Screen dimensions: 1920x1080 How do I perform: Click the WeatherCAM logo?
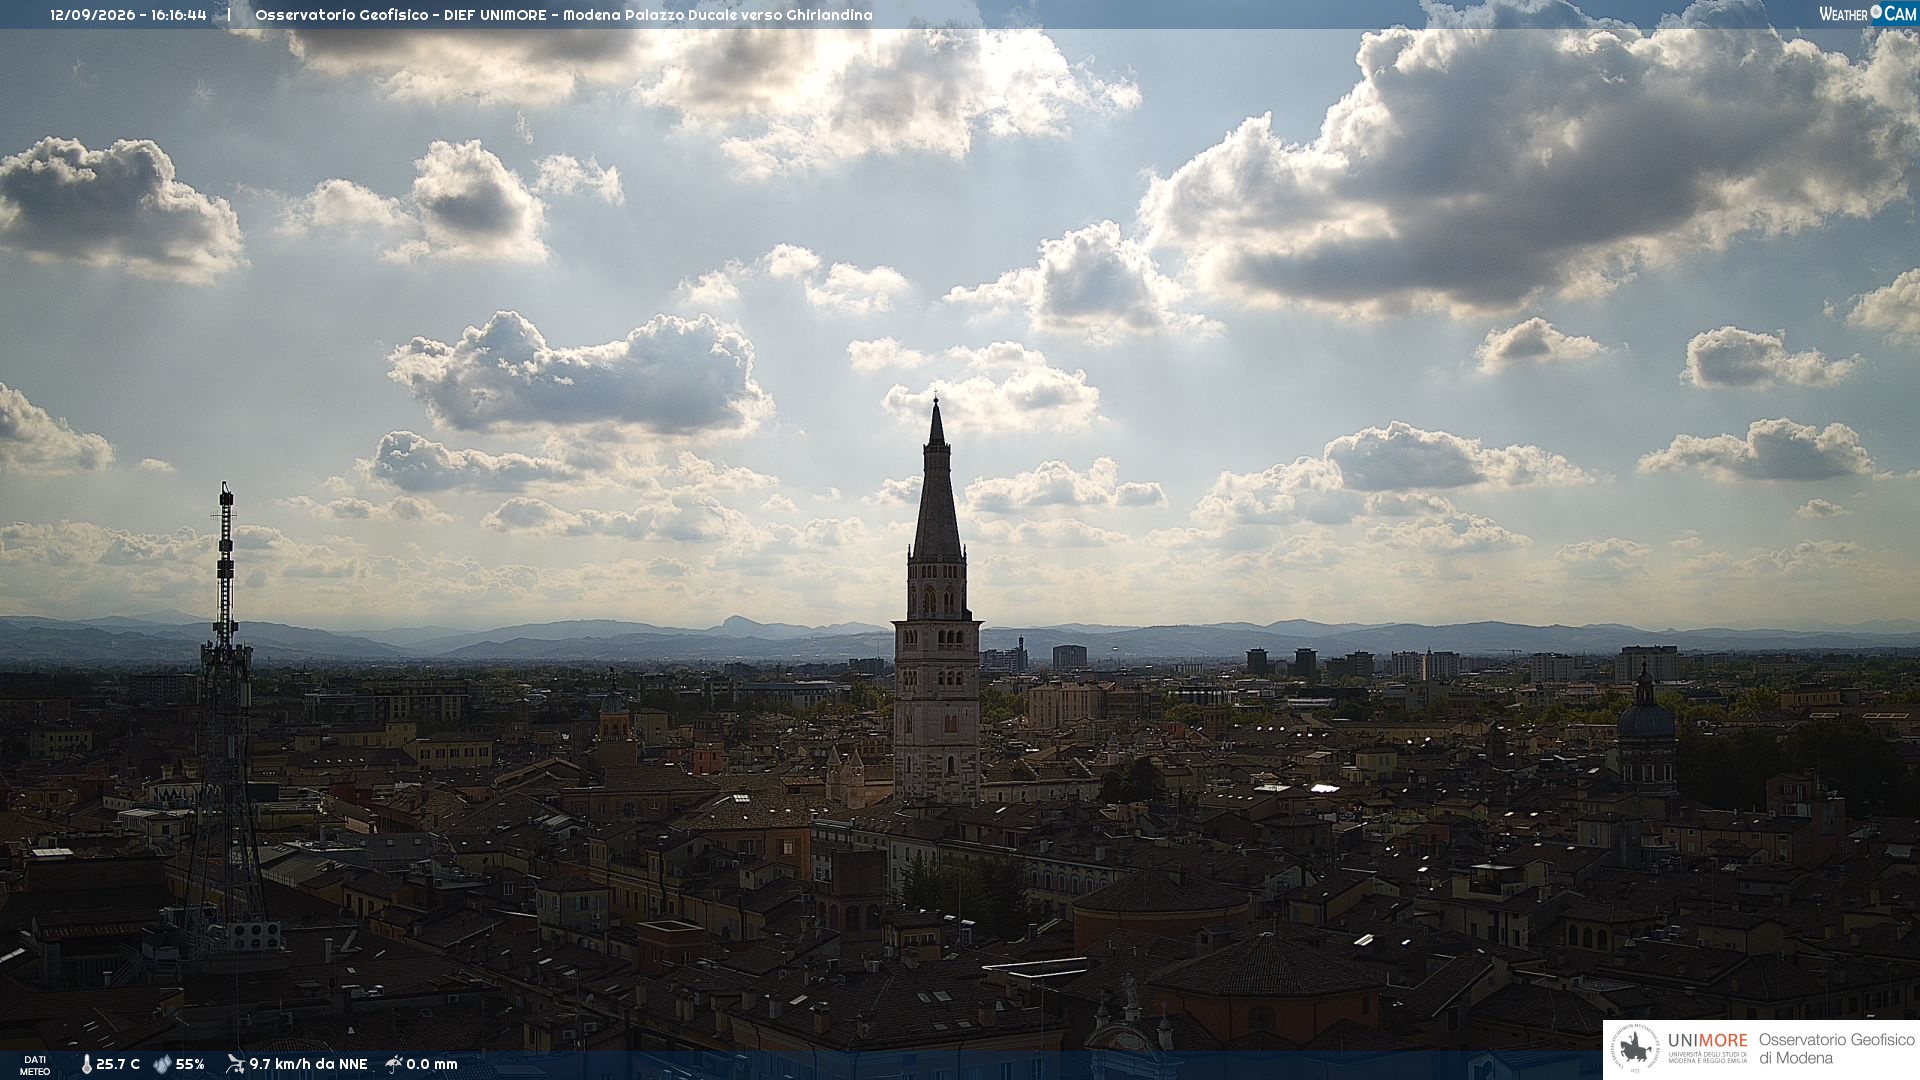[1867, 13]
